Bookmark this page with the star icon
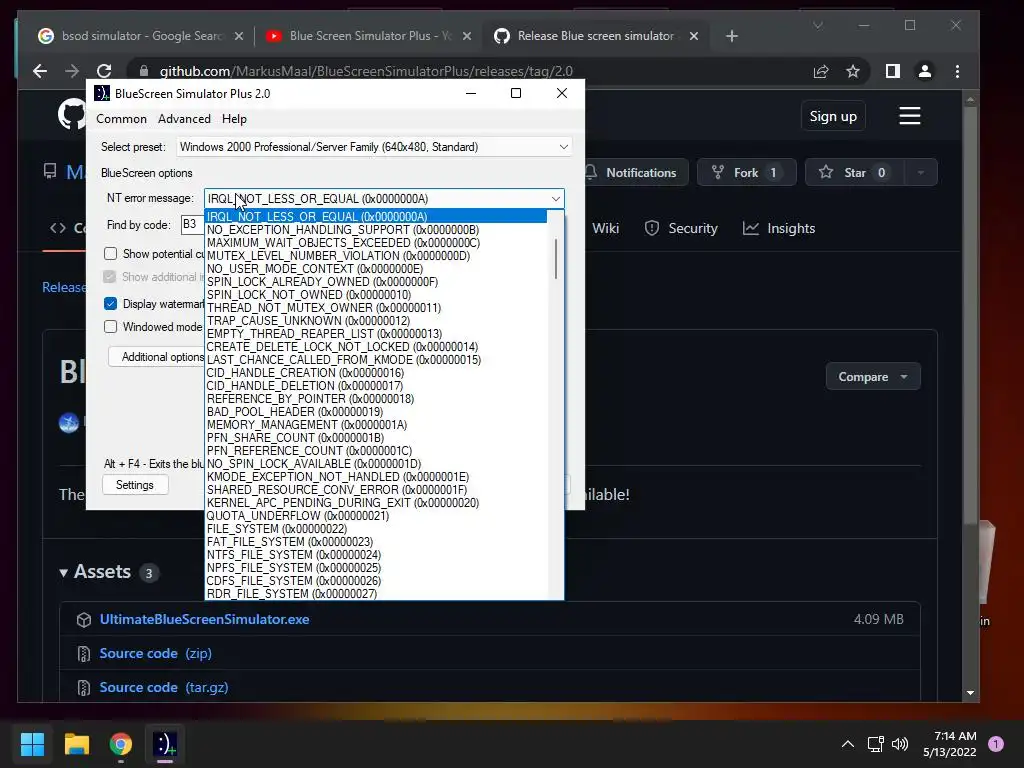Viewport: 1024px width, 768px height. click(x=853, y=71)
